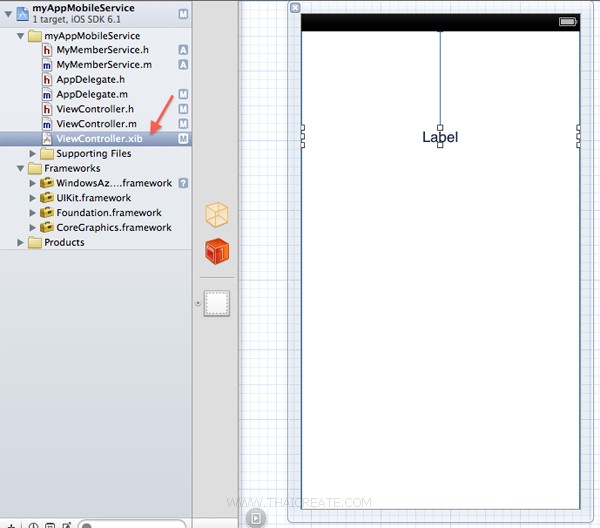Select the Supporting Files row text

tap(94, 153)
